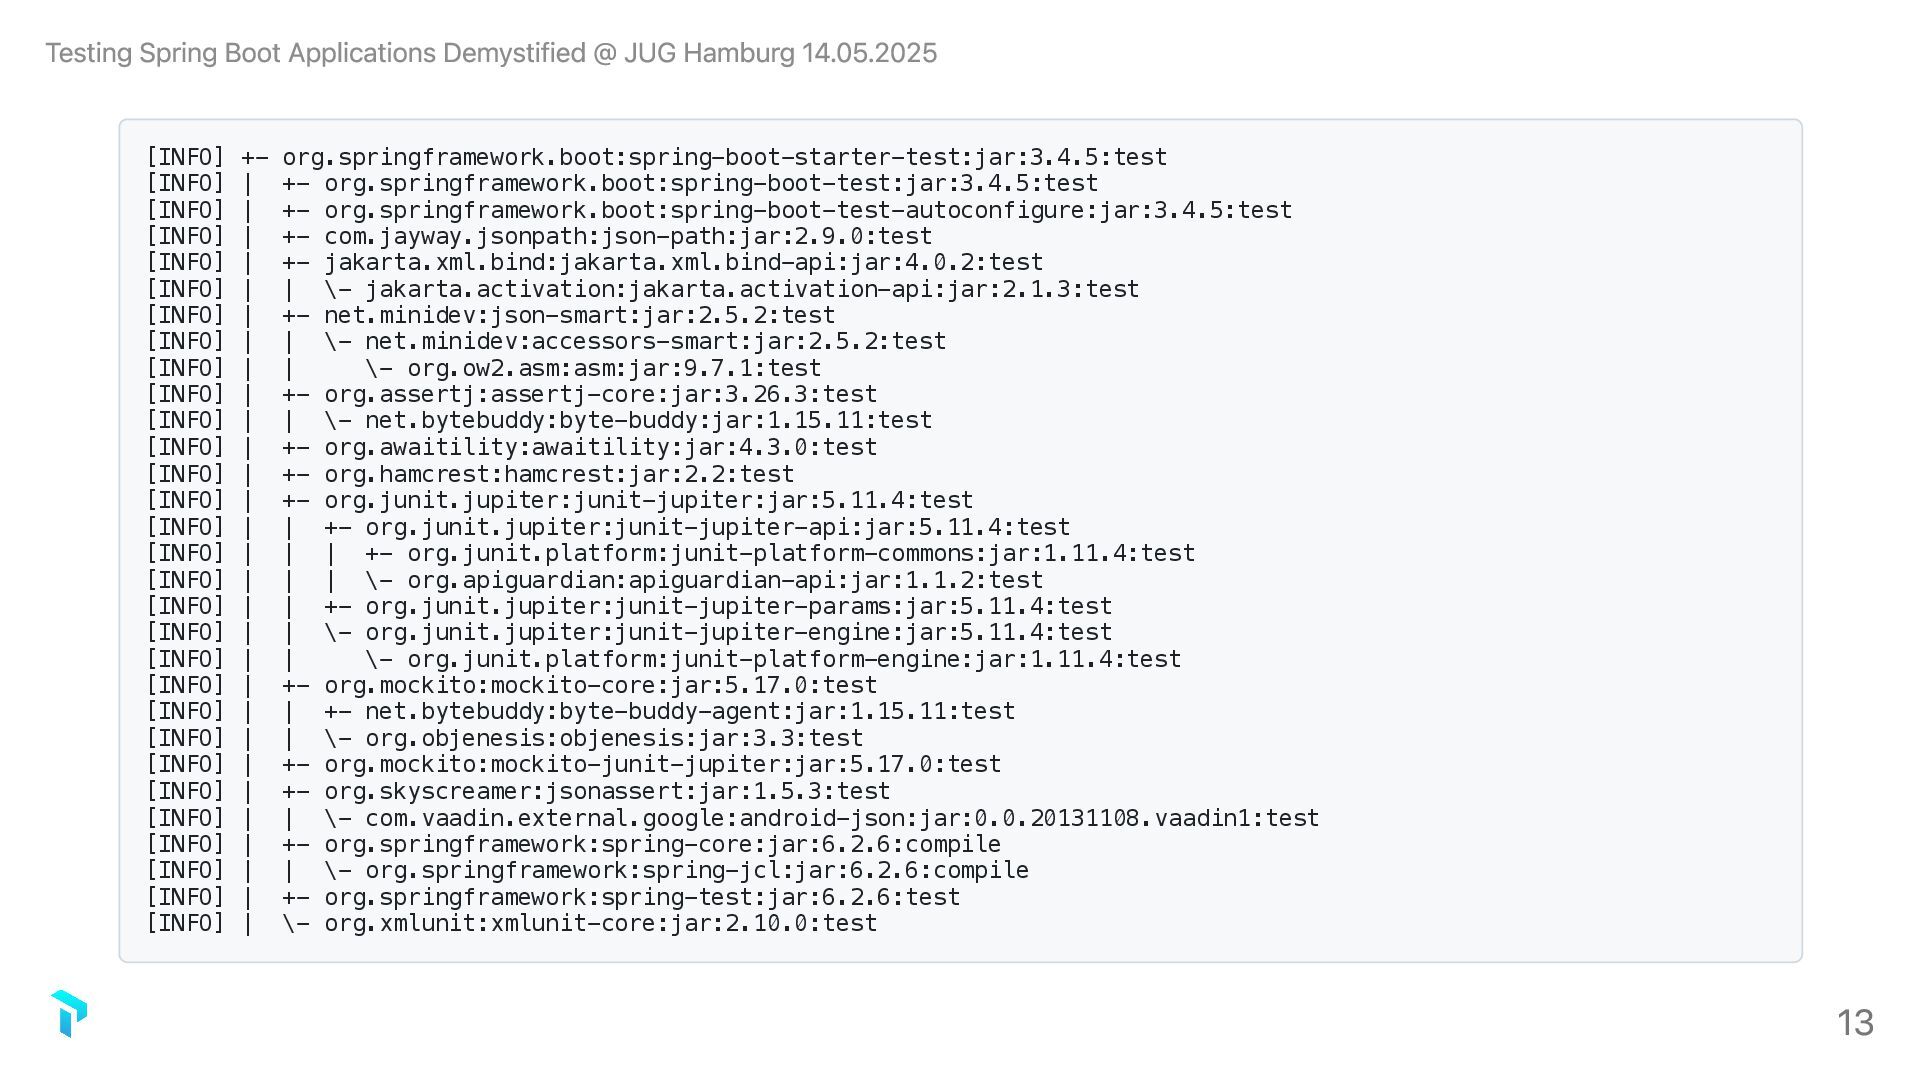Select the spring-boot-starter-test root dependency line
This screenshot has width=1920, height=1080.
coord(724,158)
